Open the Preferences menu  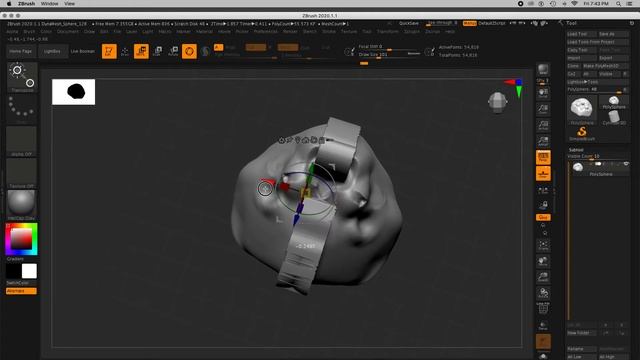pyautogui.click(x=265, y=31)
